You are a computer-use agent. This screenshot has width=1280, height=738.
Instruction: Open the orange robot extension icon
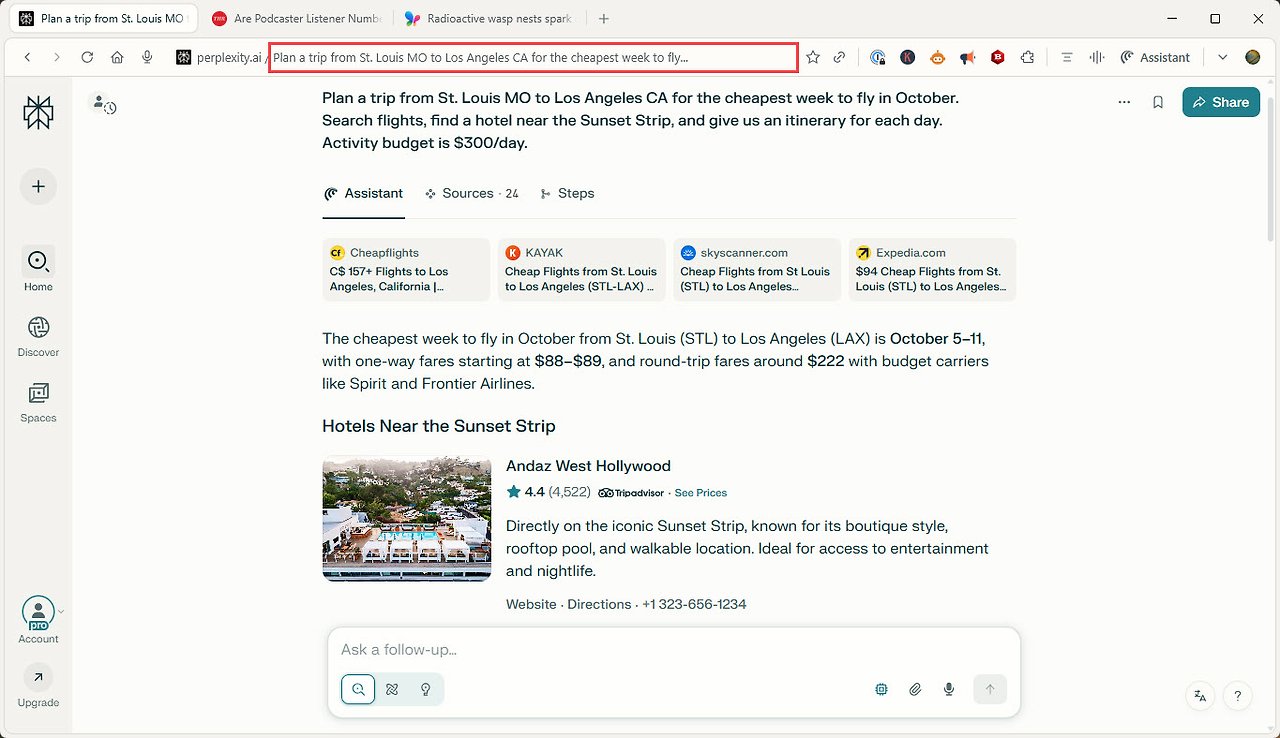937,58
